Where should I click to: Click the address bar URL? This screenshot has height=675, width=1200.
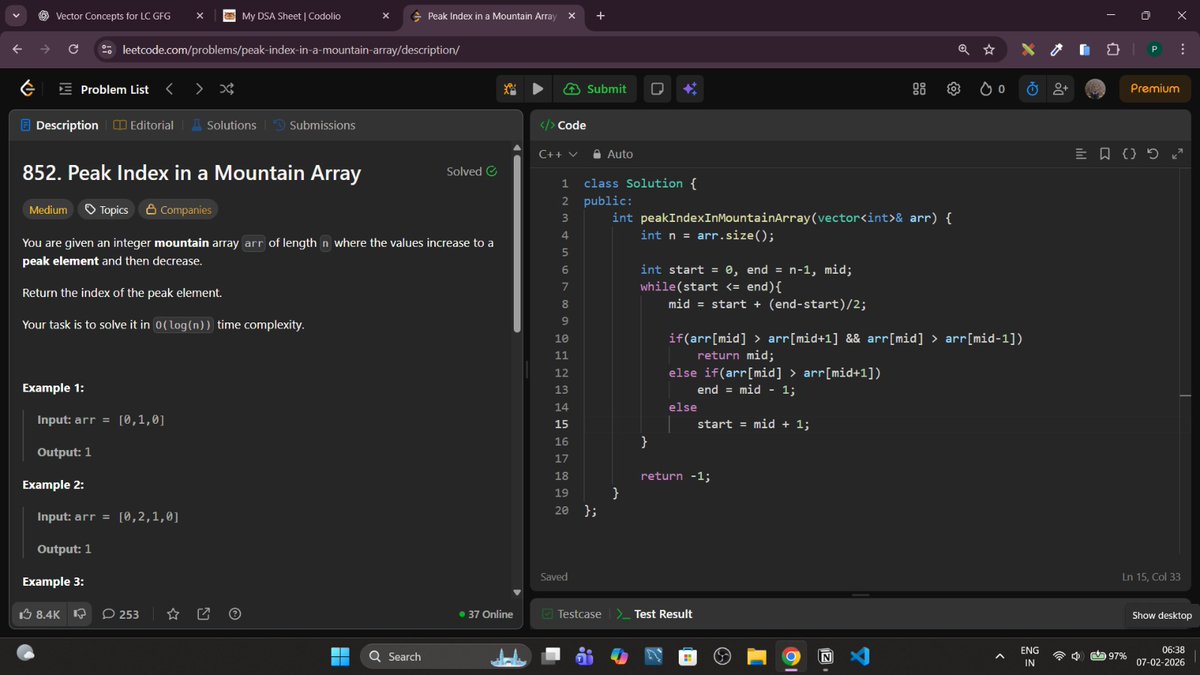(291, 50)
